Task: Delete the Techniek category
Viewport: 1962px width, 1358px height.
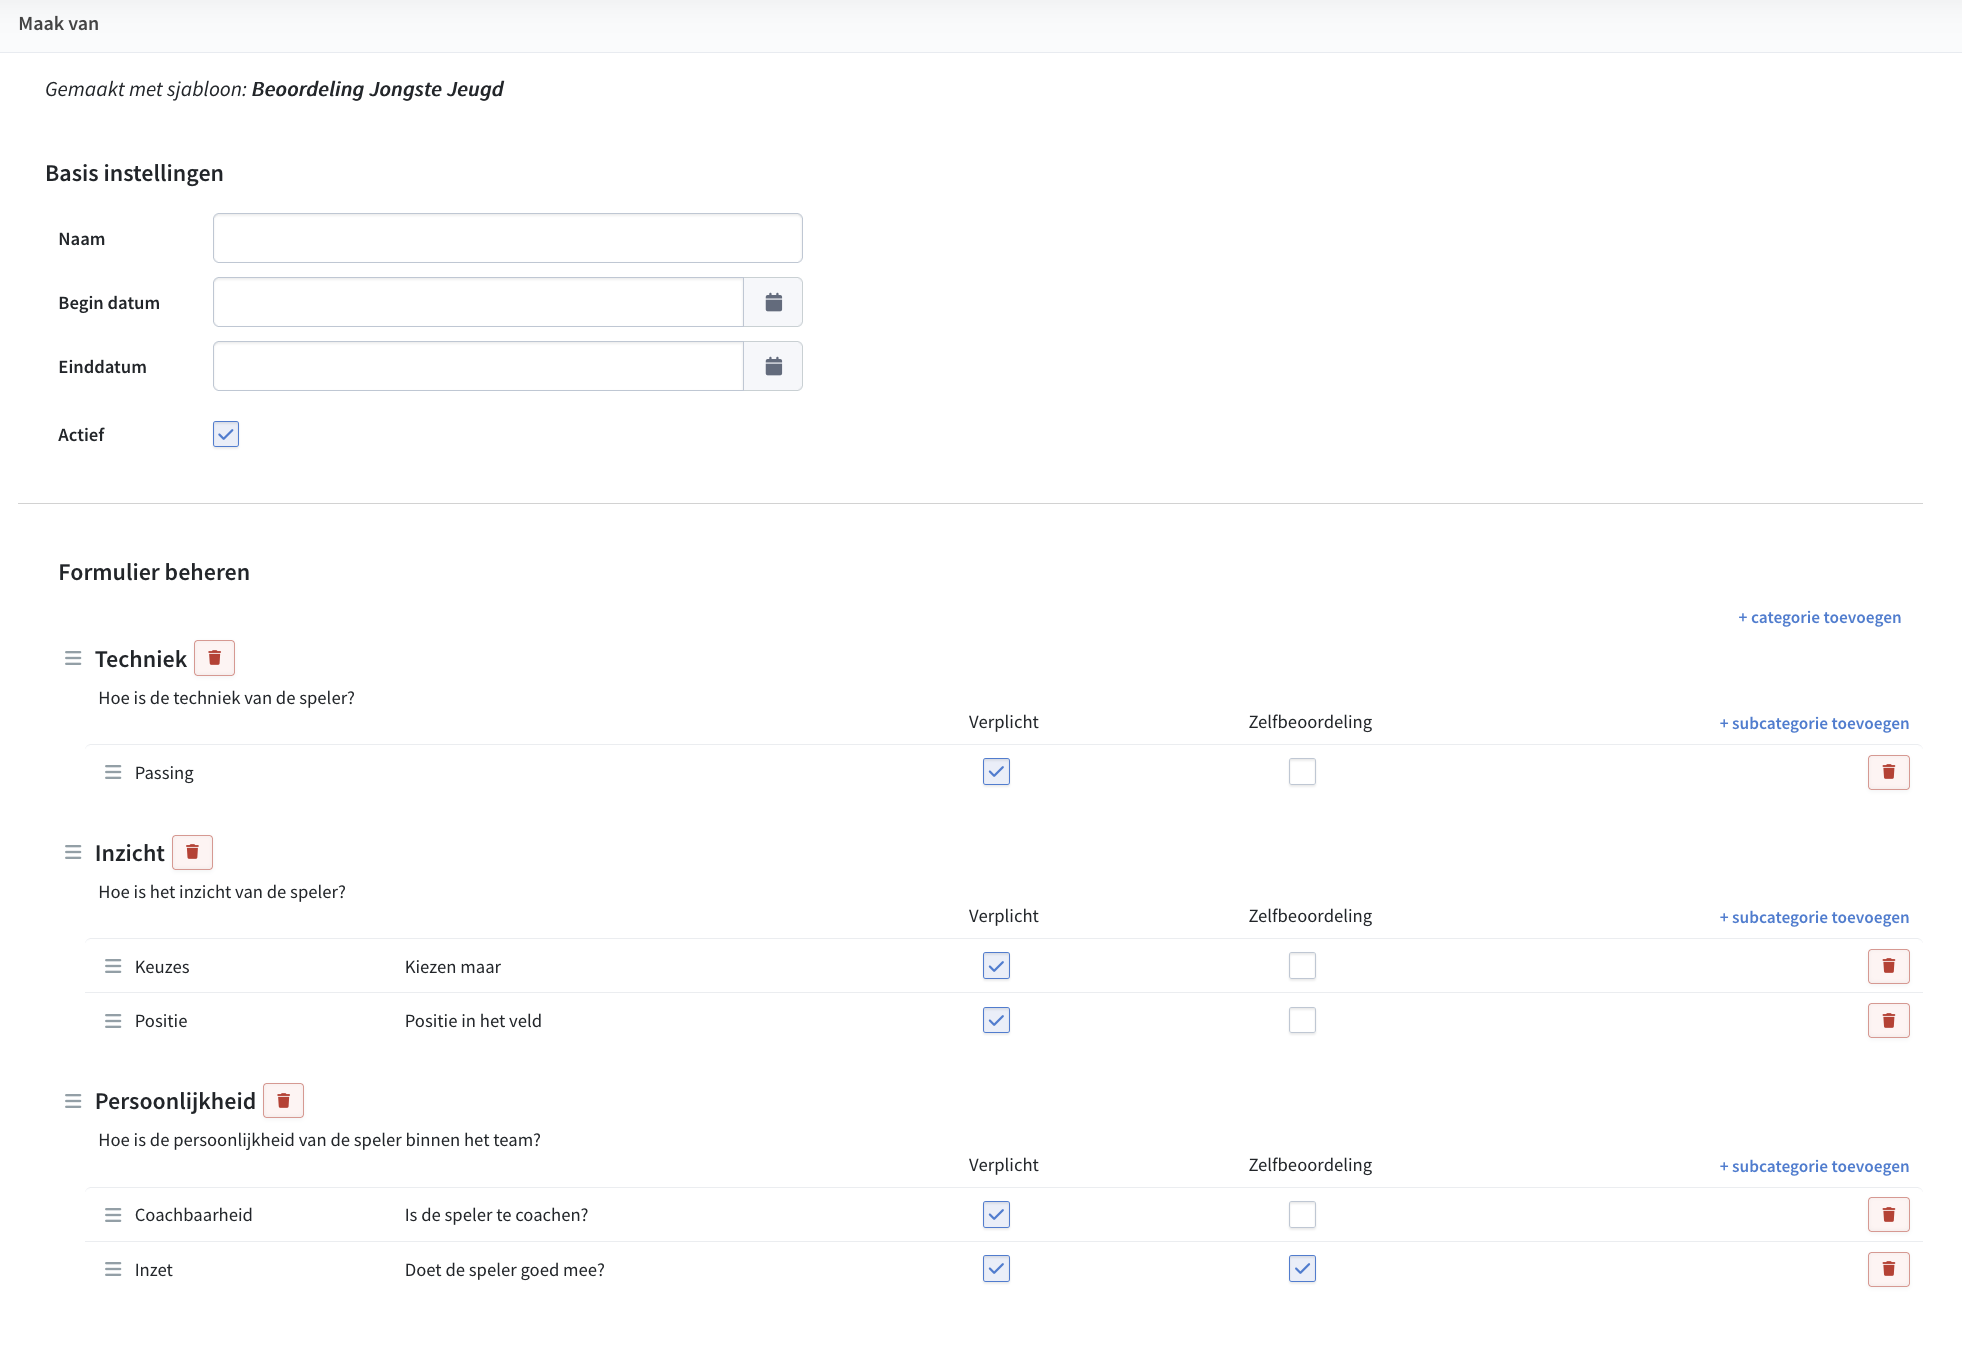Action: pos(214,658)
